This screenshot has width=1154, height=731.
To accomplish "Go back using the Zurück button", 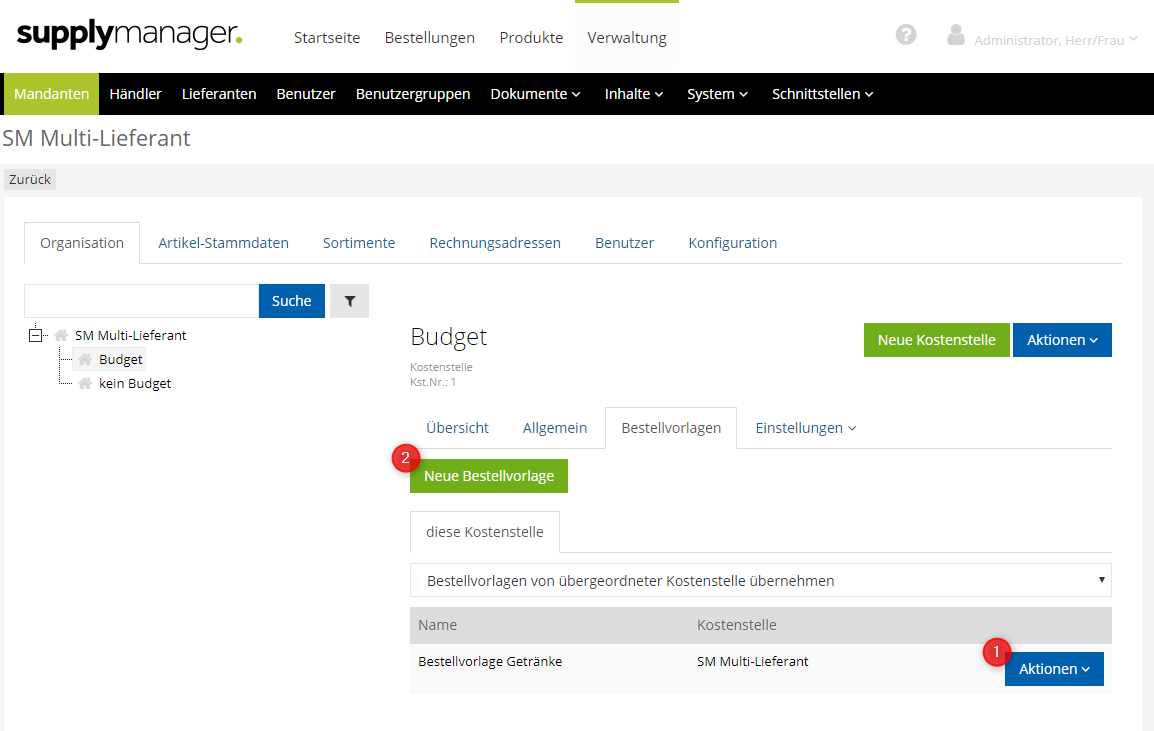I will [x=30, y=180].
